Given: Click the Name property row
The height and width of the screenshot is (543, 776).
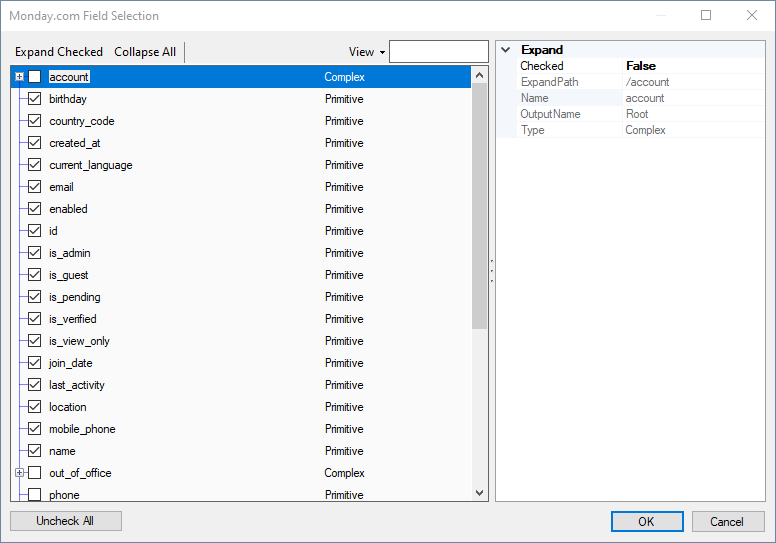Looking at the screenshot, I should pyautogui.click(x=640, y=98).
